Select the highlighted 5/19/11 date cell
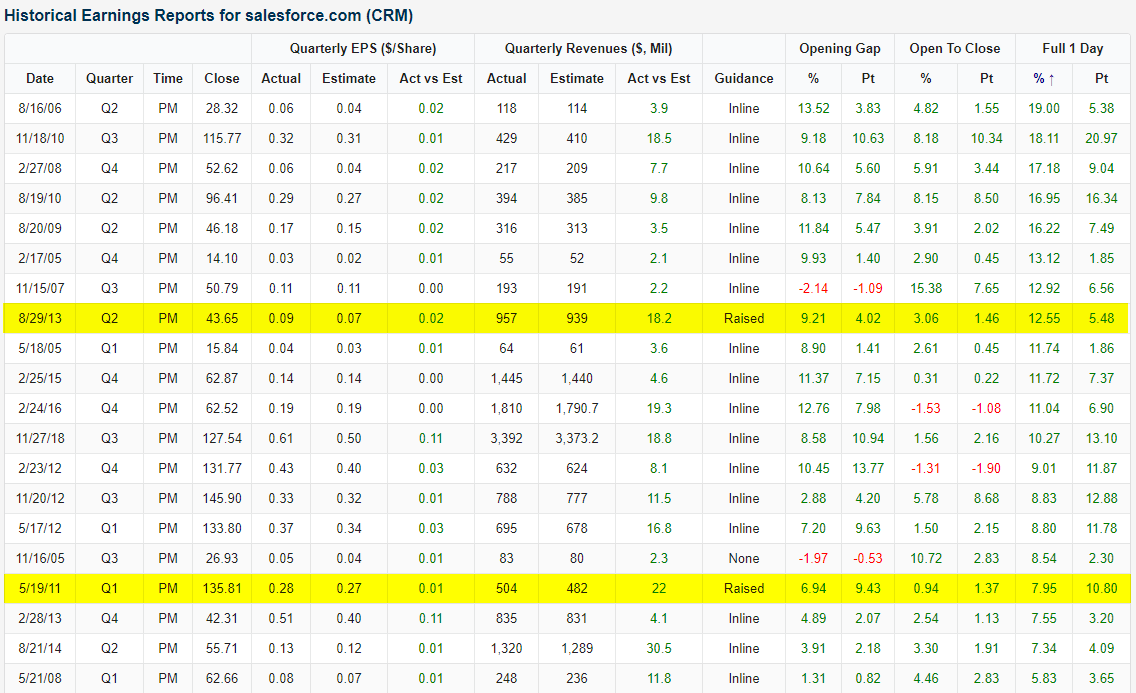This screenshot has width=1136, height=693. coord(40,588)
